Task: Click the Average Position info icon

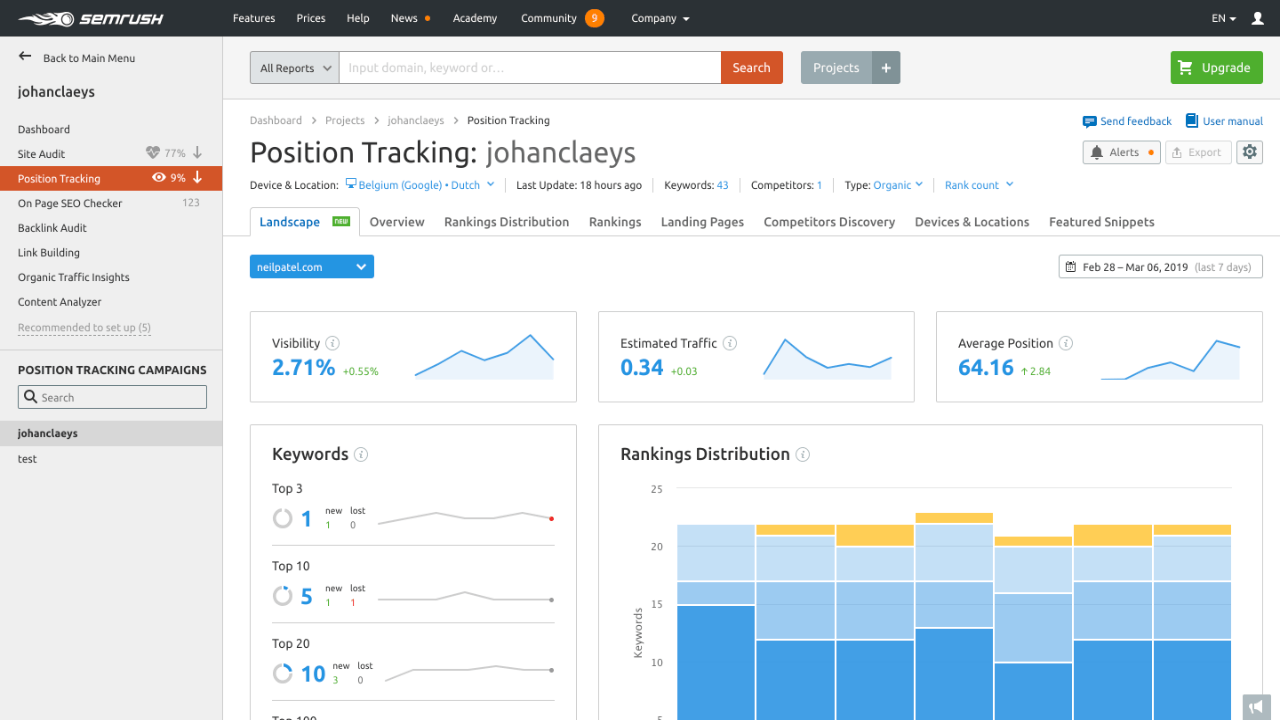Action: [1066, 343]
